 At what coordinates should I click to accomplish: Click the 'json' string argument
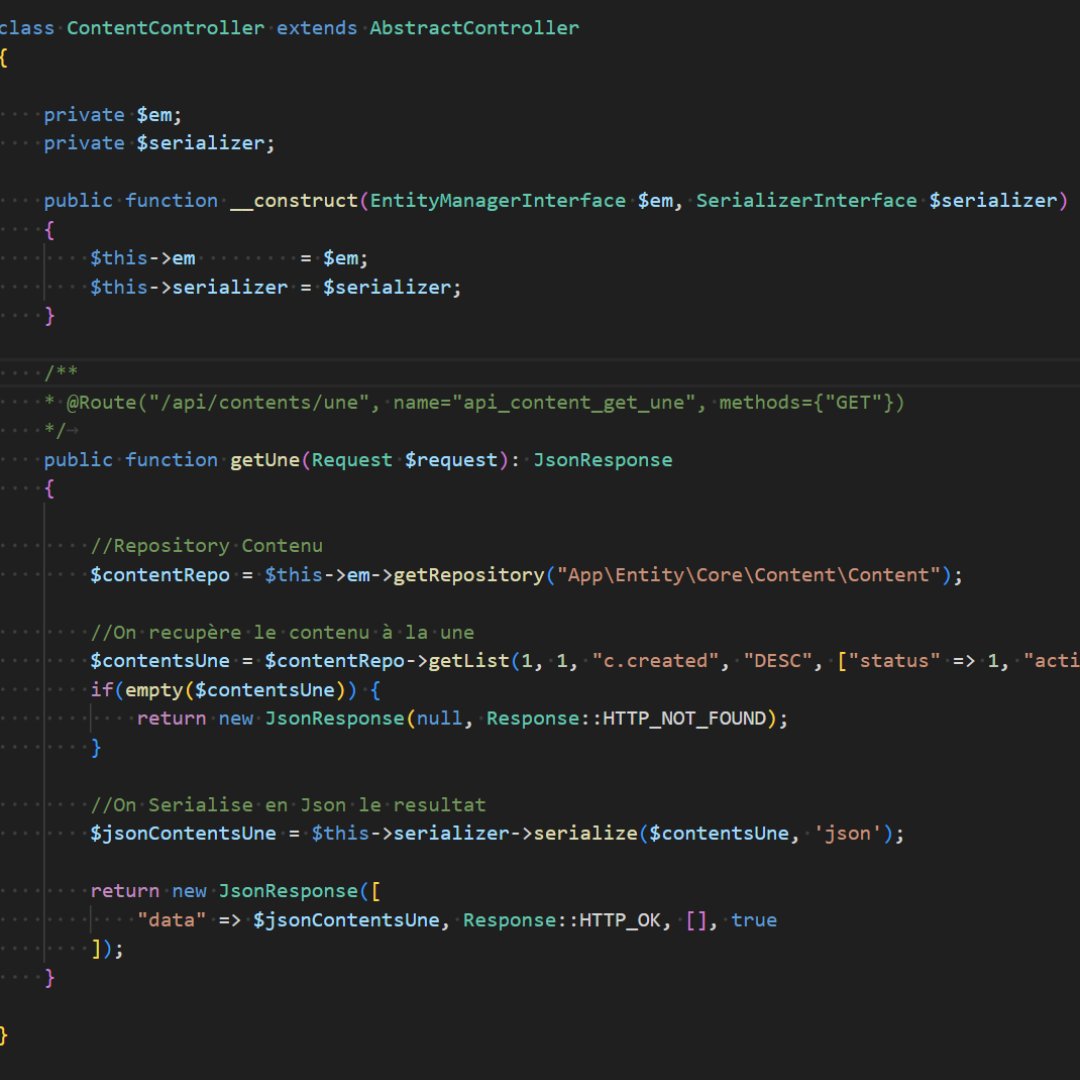(847, 833)
